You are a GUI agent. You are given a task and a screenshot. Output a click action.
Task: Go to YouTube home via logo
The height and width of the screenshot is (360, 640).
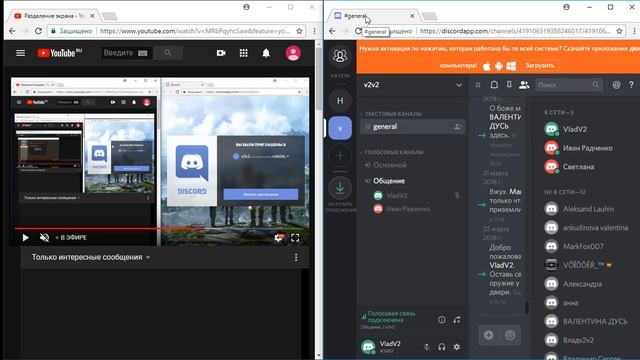click(x=60, y=53)
